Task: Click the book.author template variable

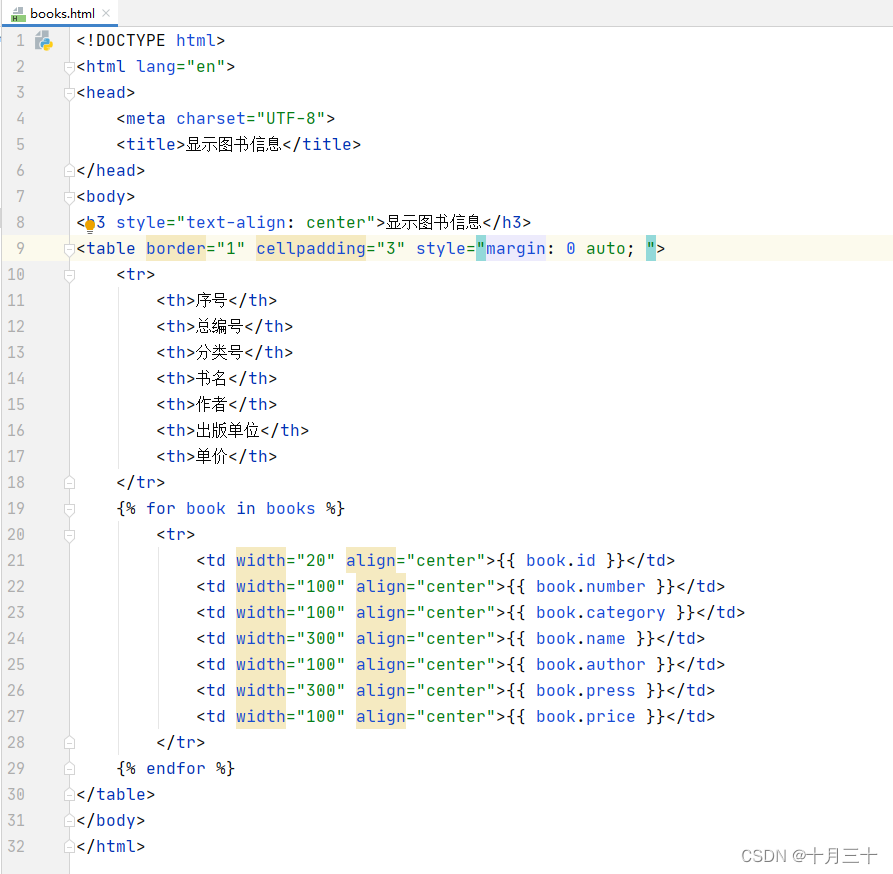Action: coord(591,664)
